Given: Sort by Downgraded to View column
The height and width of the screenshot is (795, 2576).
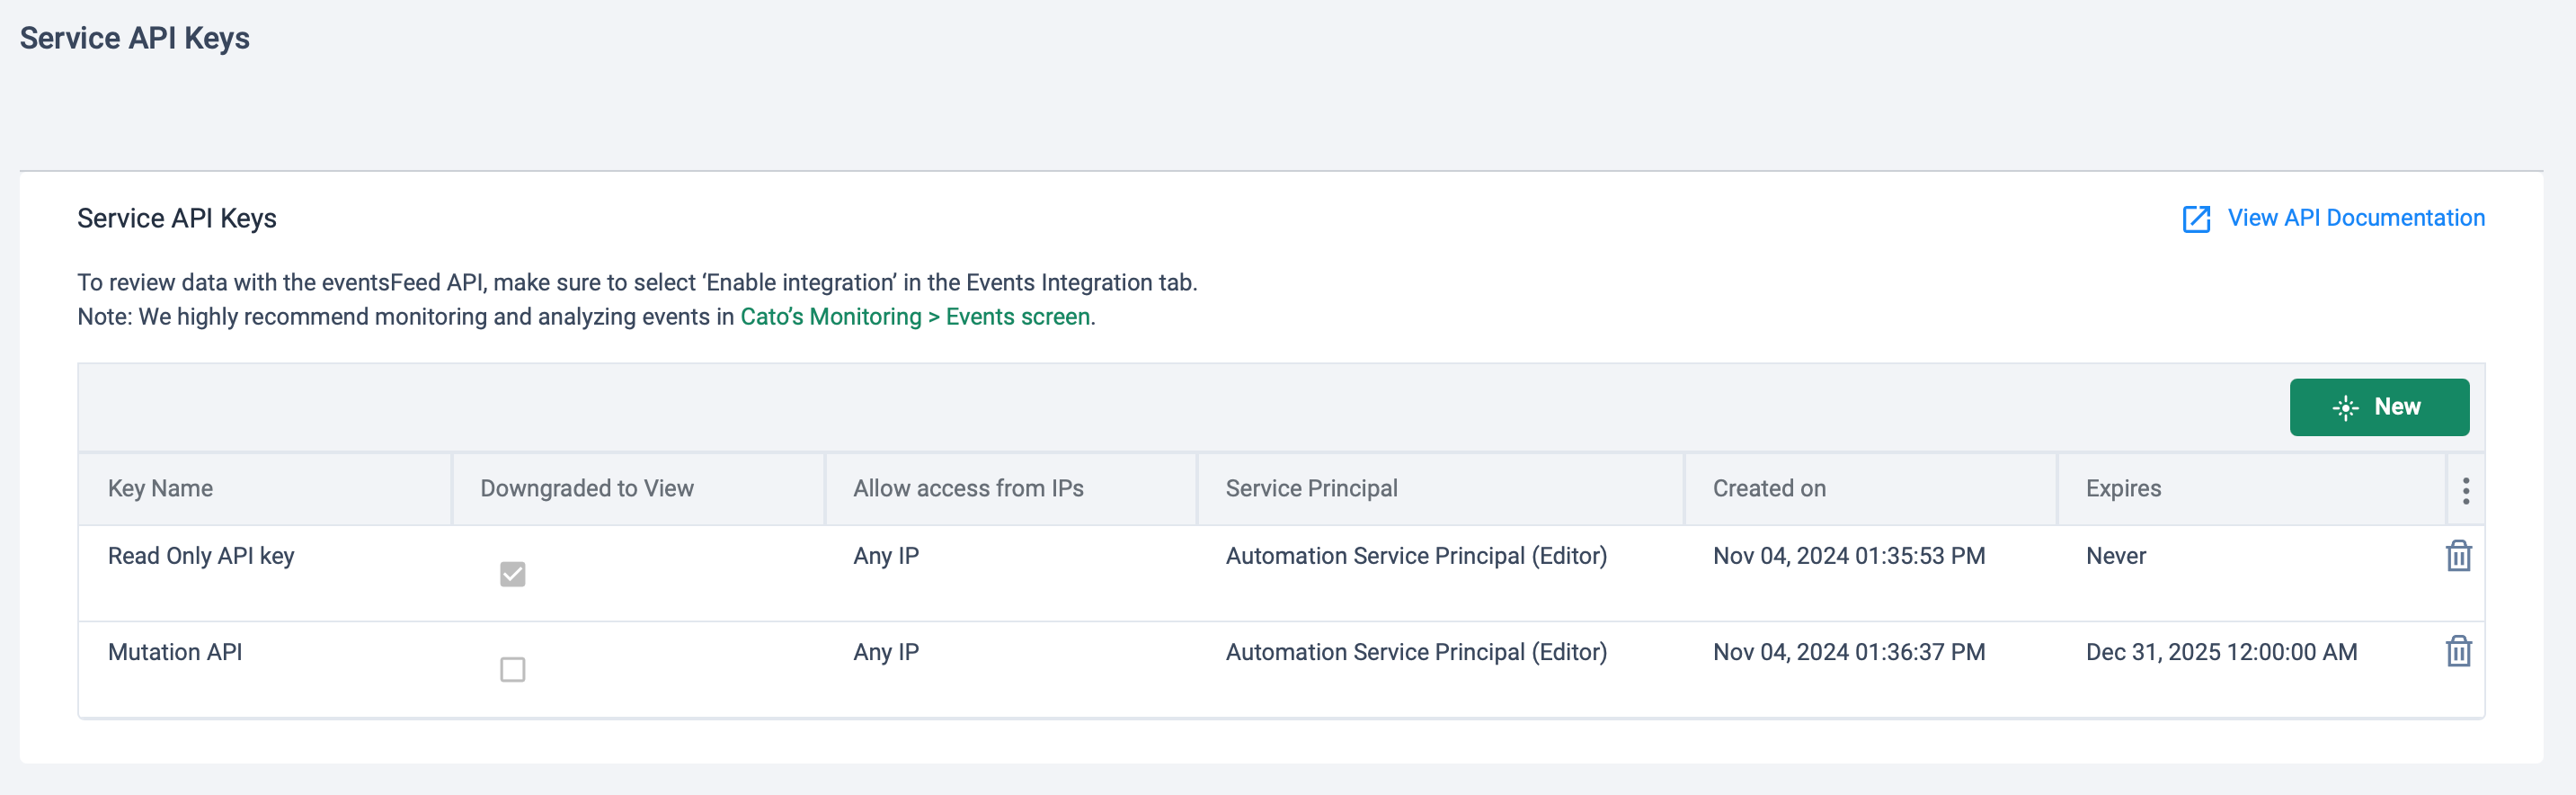Looking at the screenshot, I should (x=586, y=489).
